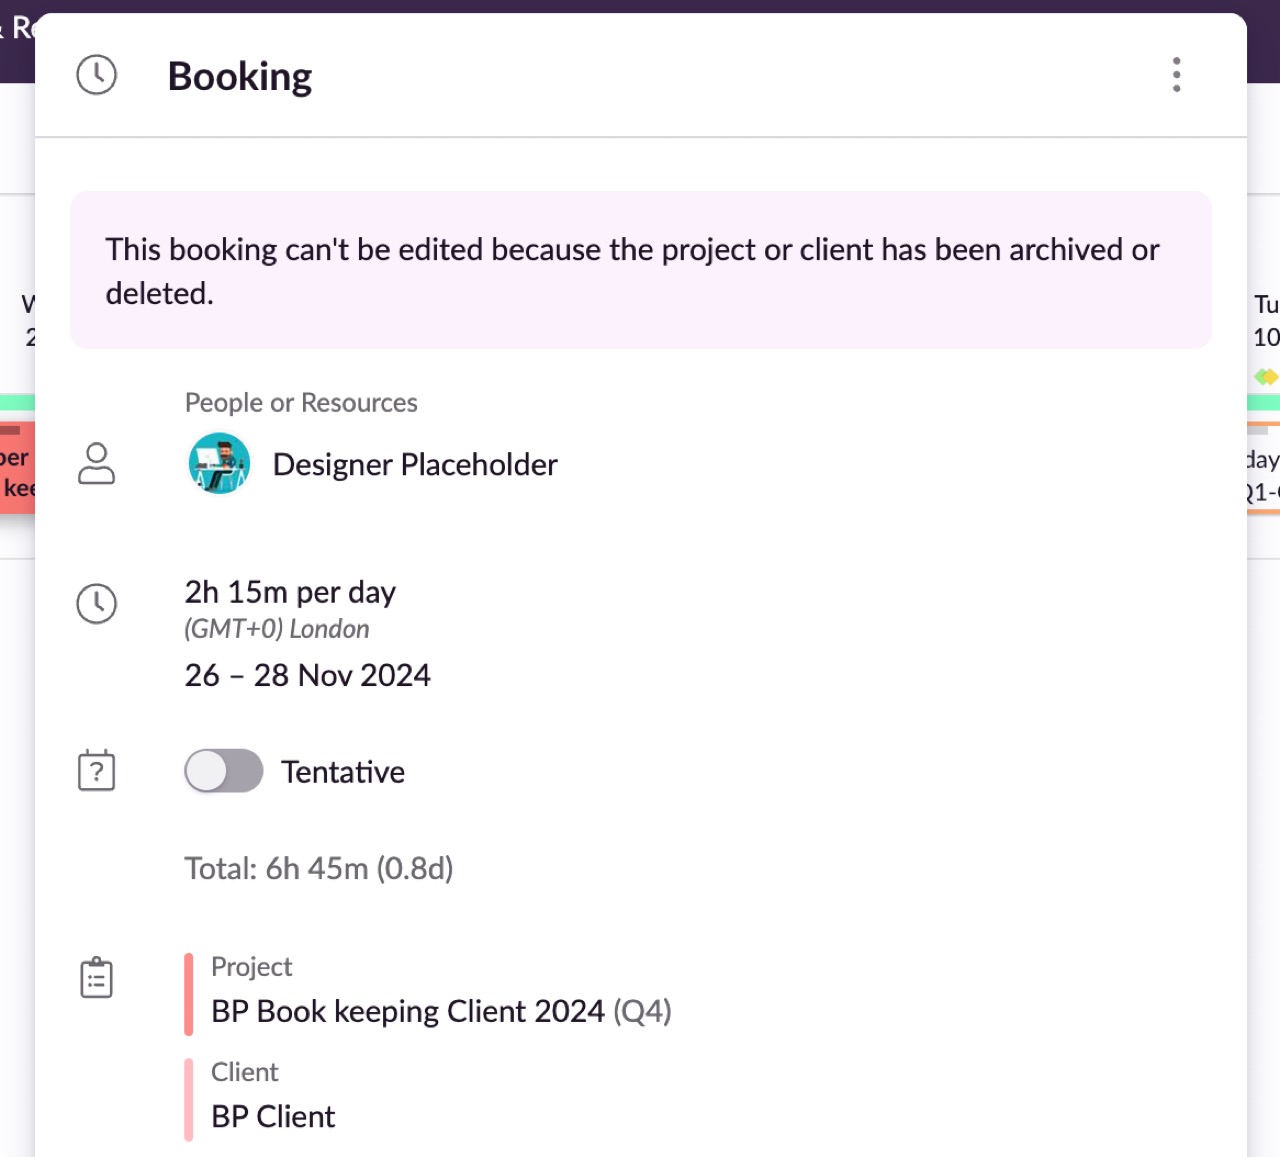This screenshot has height=1157, width=1280.
Task: Open the BP Client entry
Action: pyautogui.click(x=273, y=1117)
